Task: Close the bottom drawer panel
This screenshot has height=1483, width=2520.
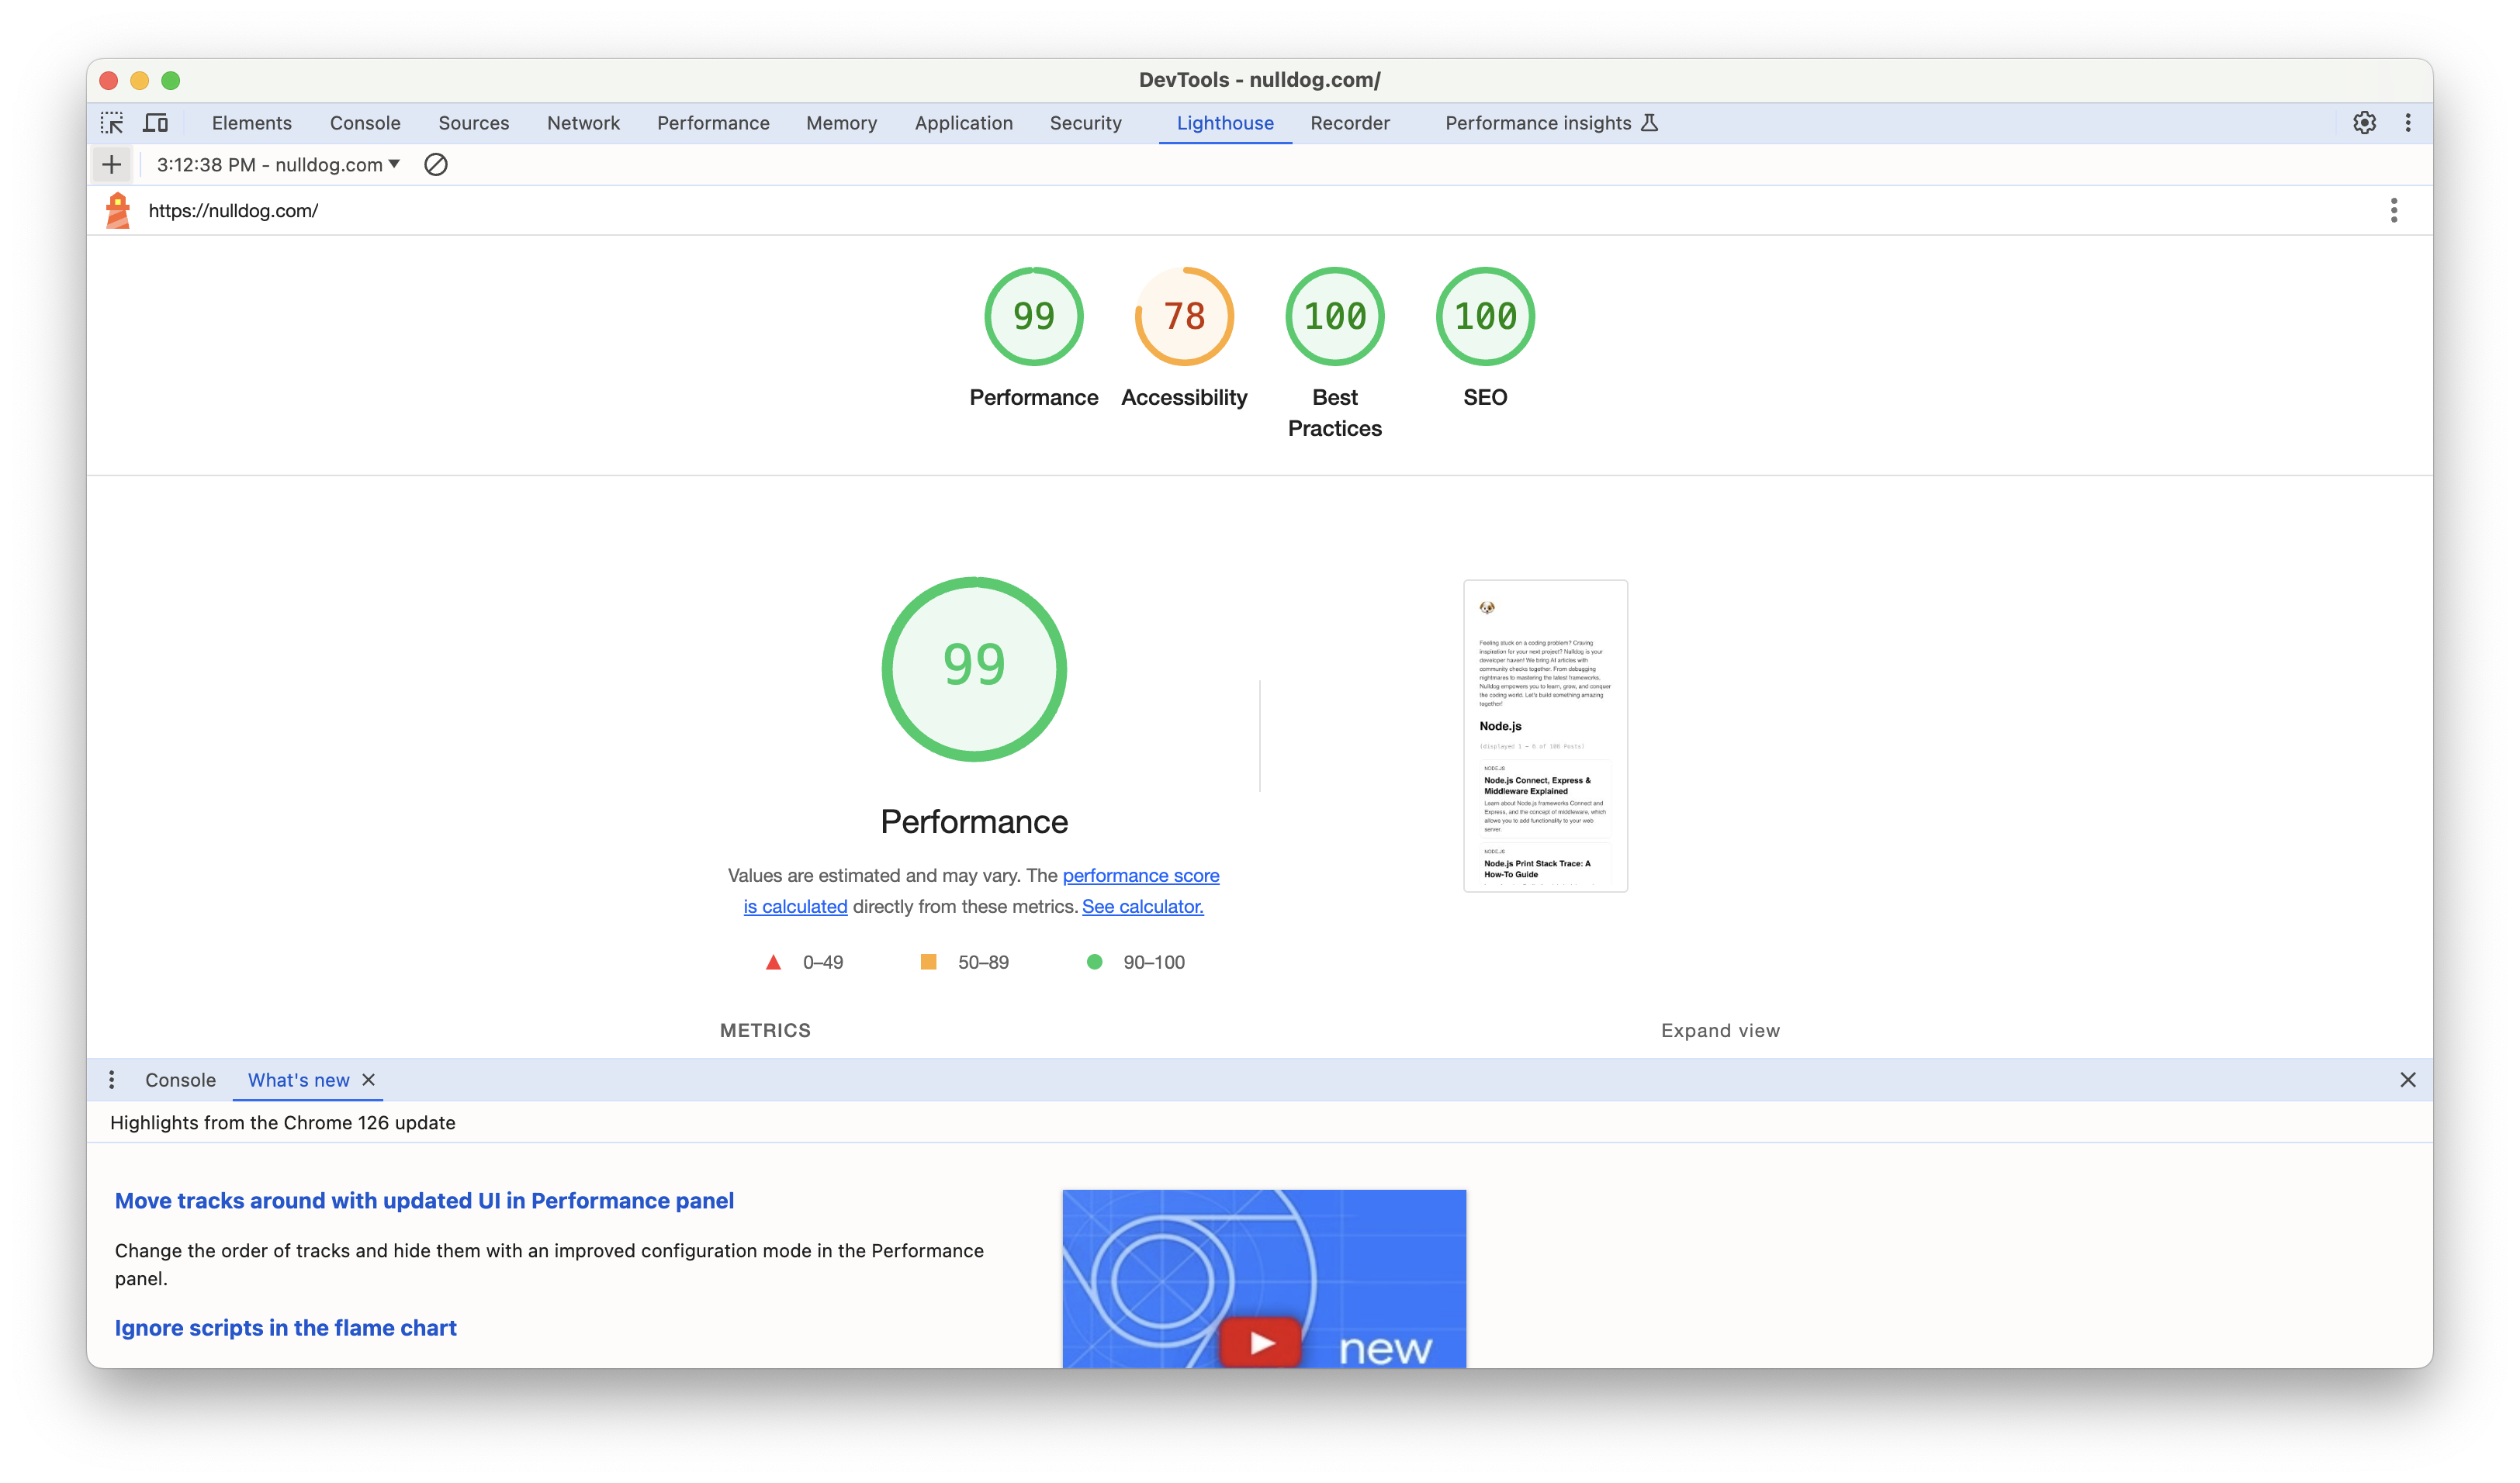Action: coord(2408,1080)
